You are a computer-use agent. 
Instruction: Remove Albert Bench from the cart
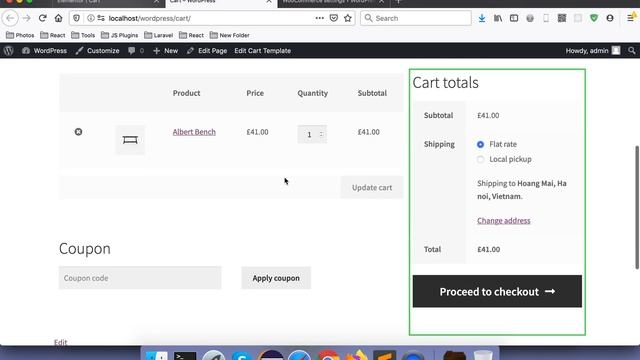click(x=78, y=132)
